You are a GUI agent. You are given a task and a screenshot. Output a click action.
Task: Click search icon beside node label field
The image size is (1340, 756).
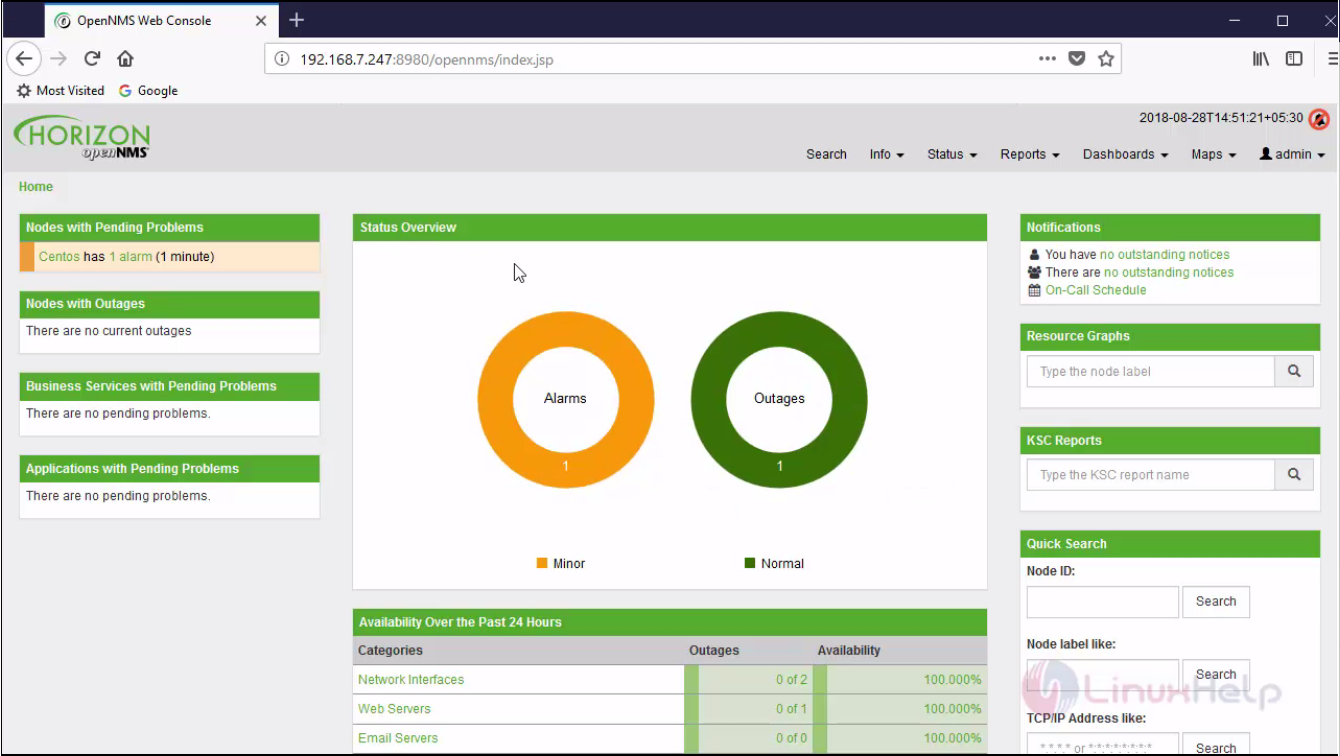(x=1294, y=371)
